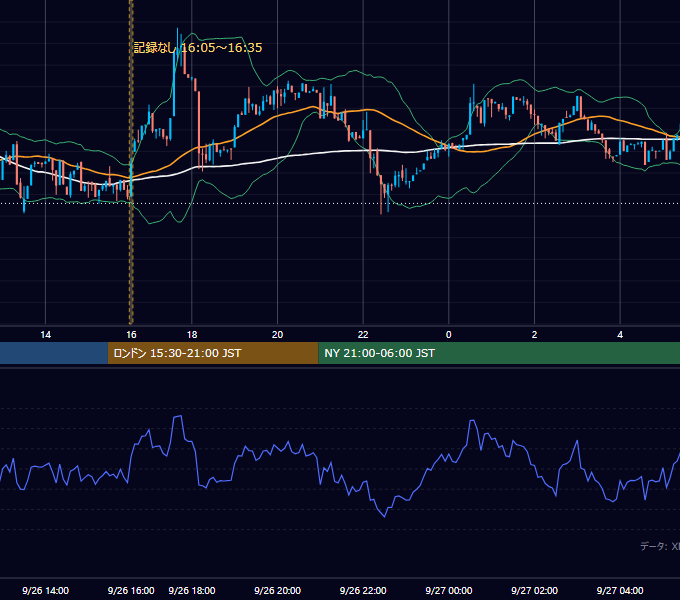The image size is (680, 600).
Task: Click the 0 hour label on price chart axis
Action: (448, 335)
